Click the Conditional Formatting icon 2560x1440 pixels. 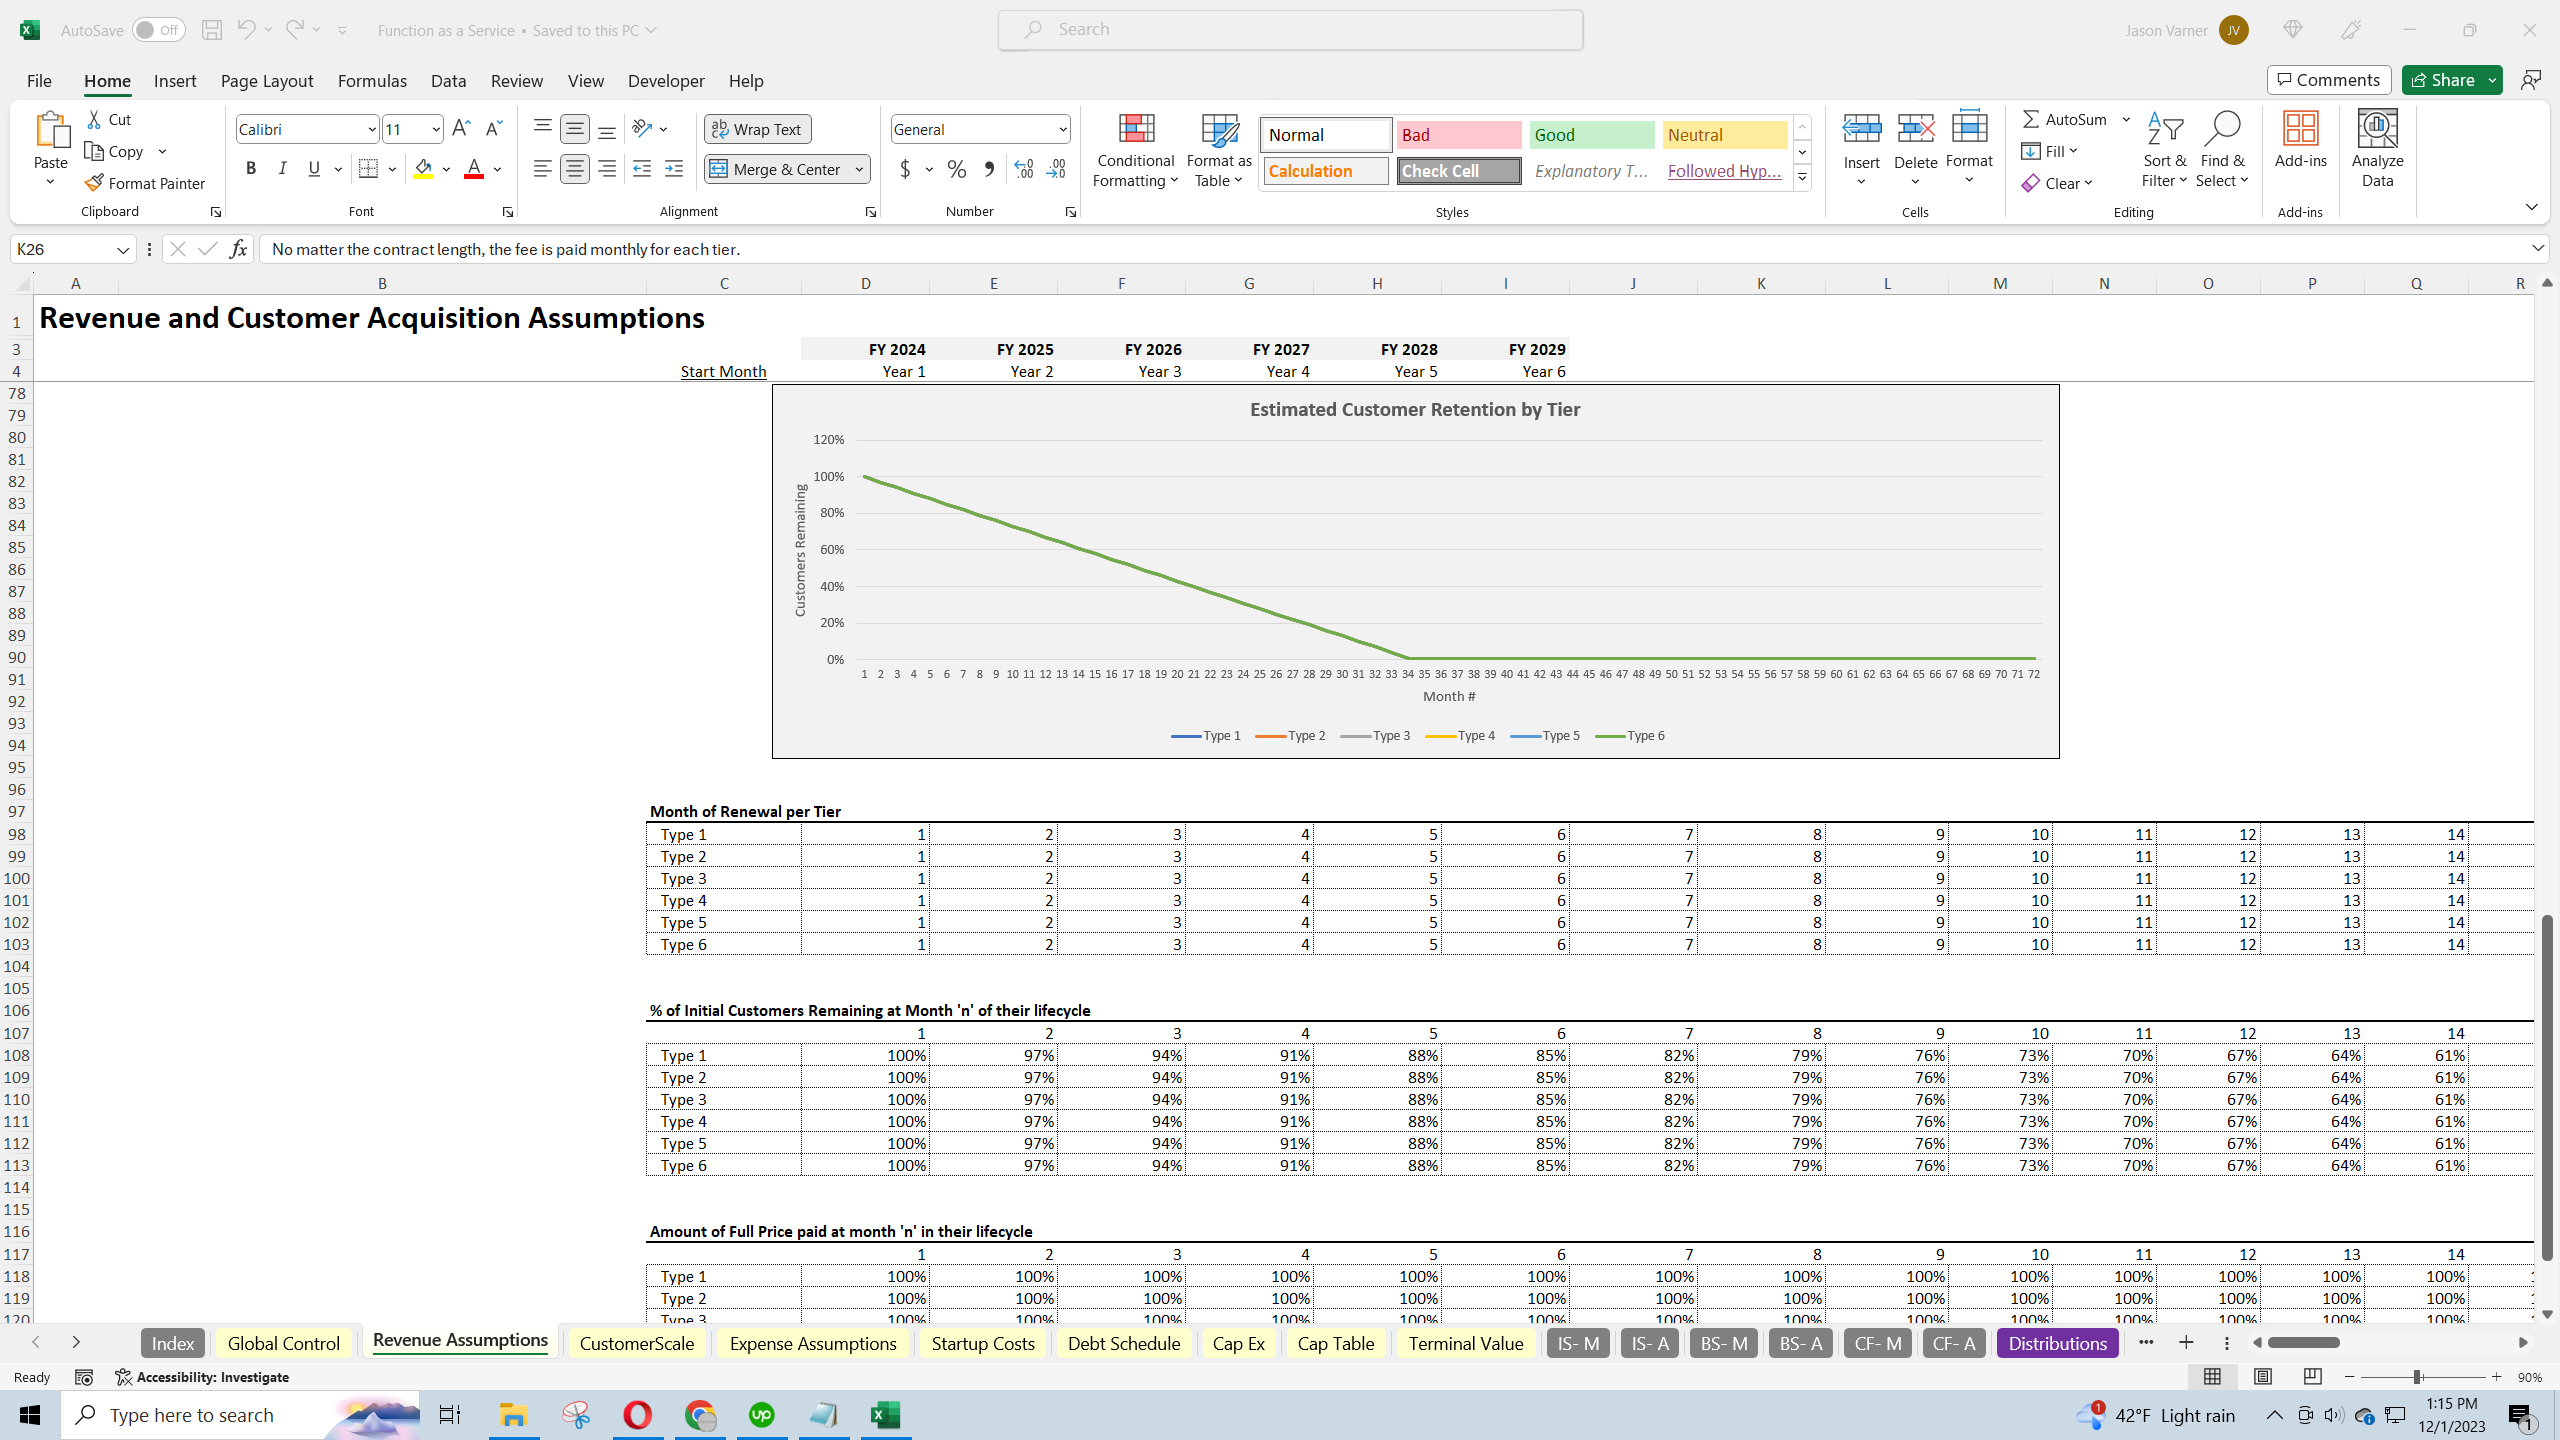point(1135,130)
